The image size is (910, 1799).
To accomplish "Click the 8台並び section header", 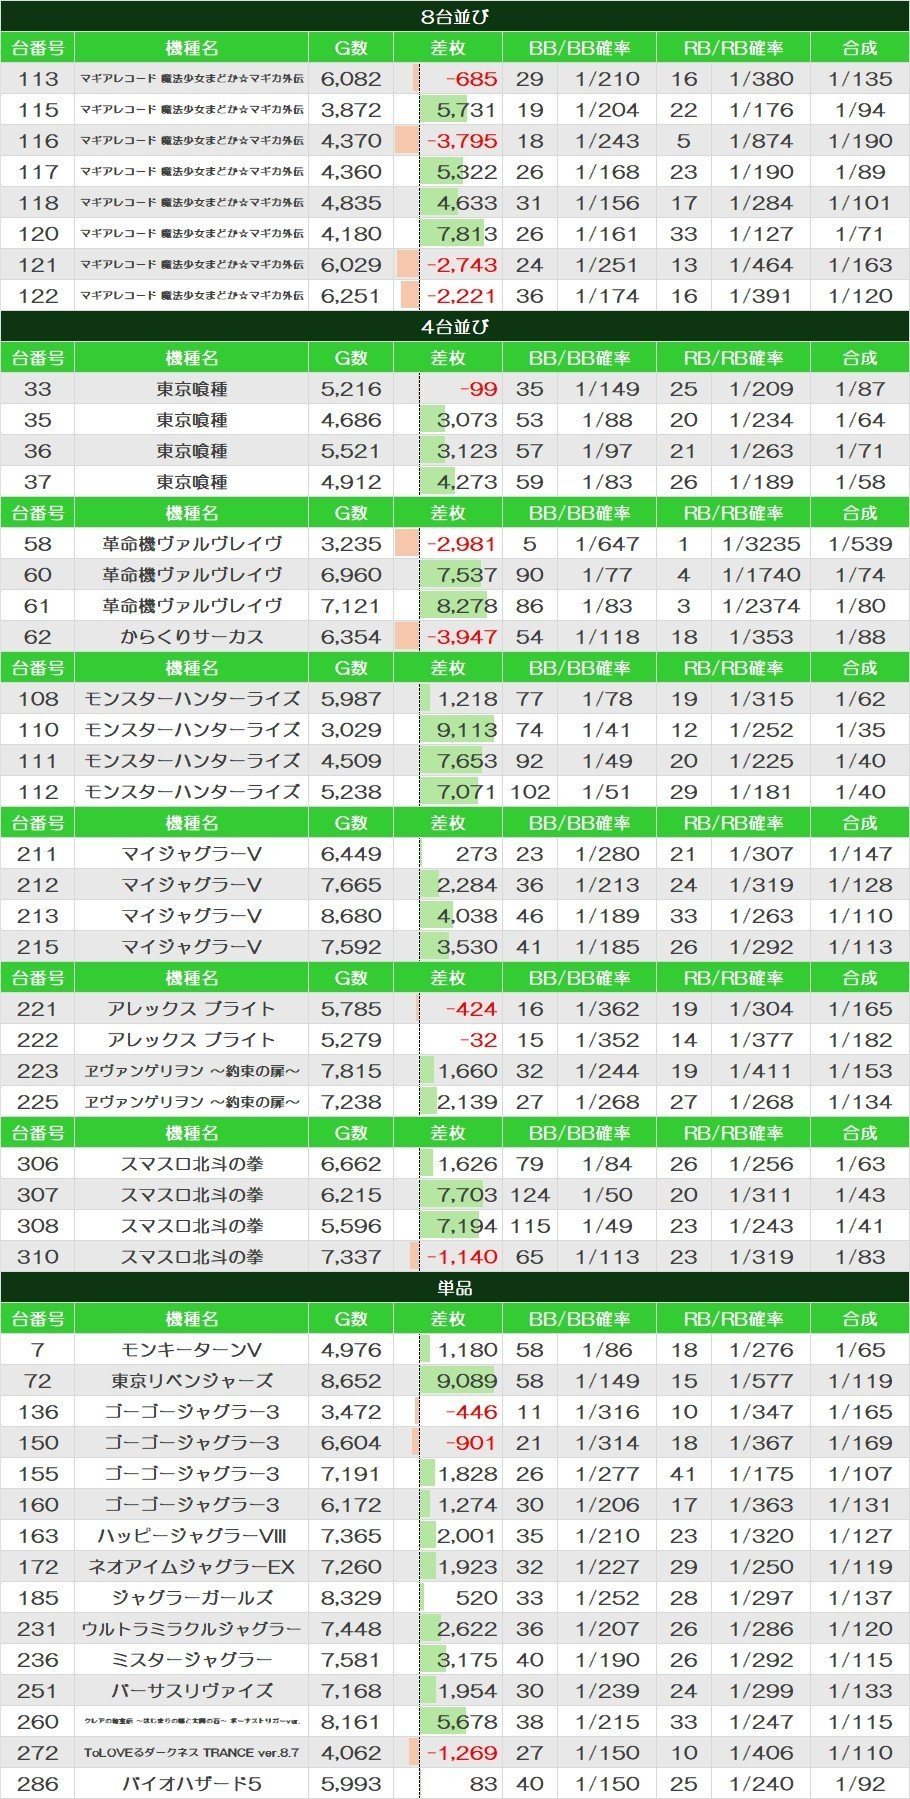I will point(455,16).
